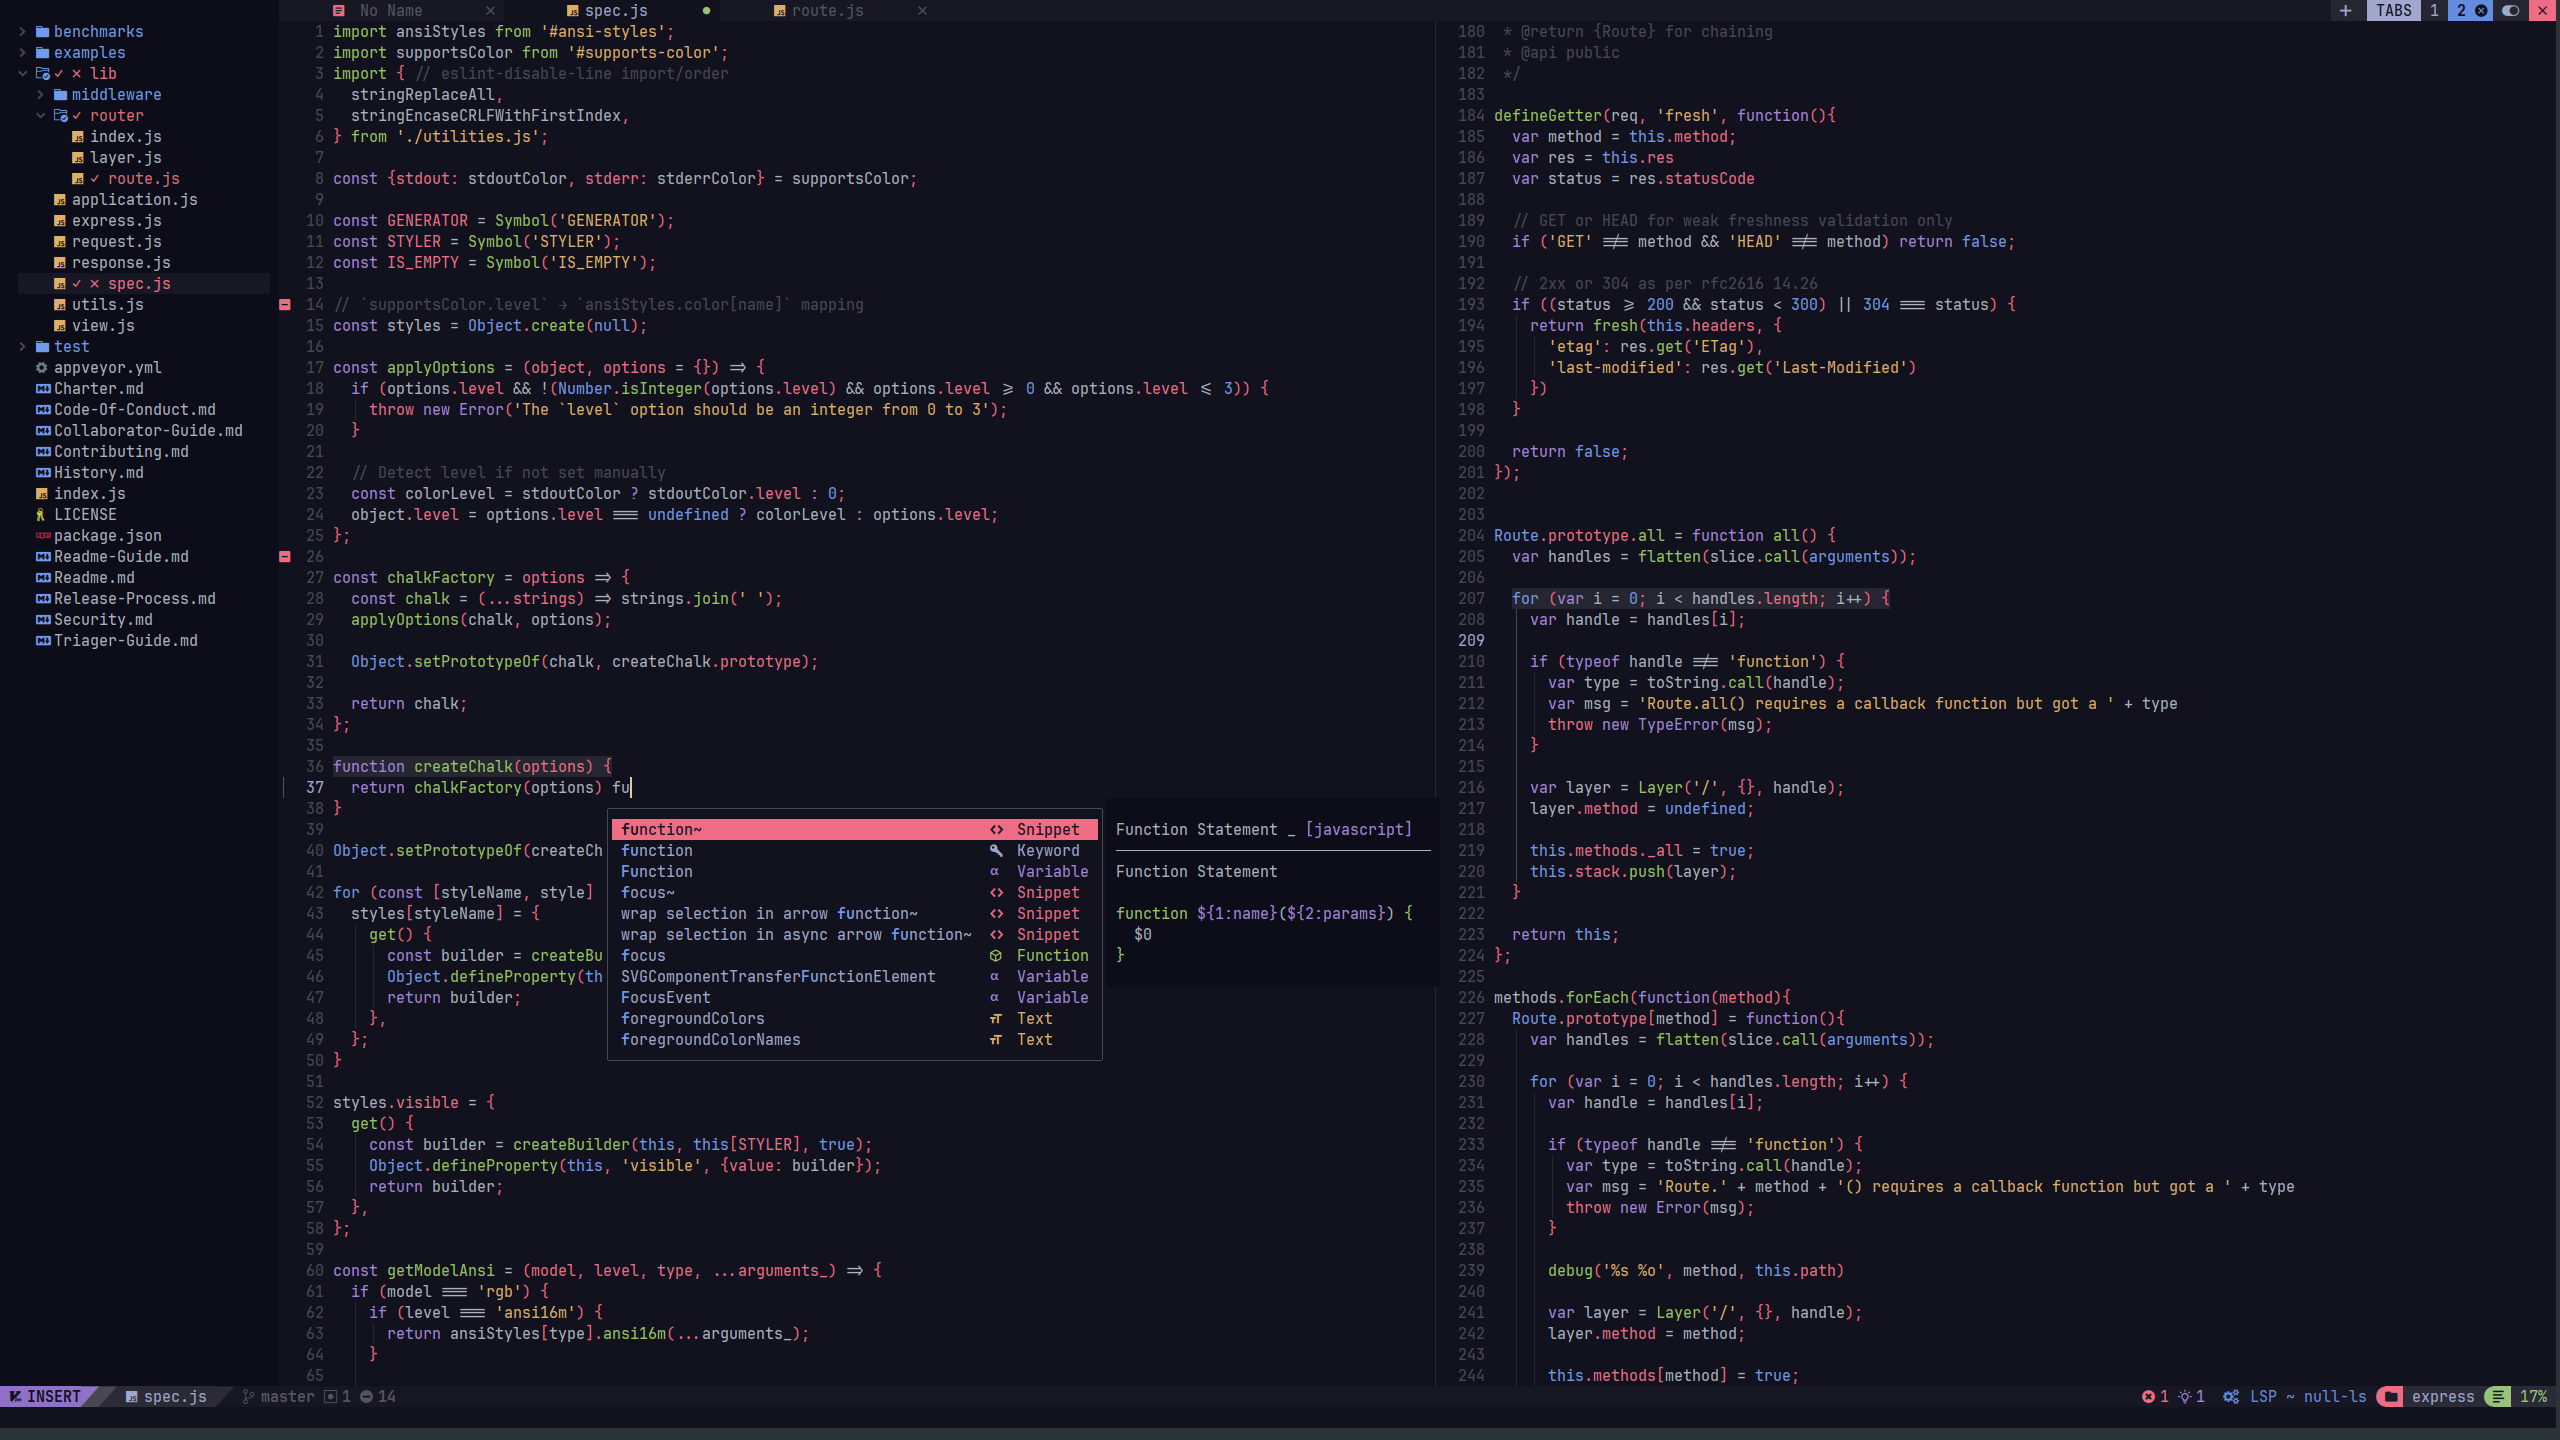Click the error diagnostics icon
Screen dimensions: 2560x1440
pyautogui.click(x=2148, y=1397)
